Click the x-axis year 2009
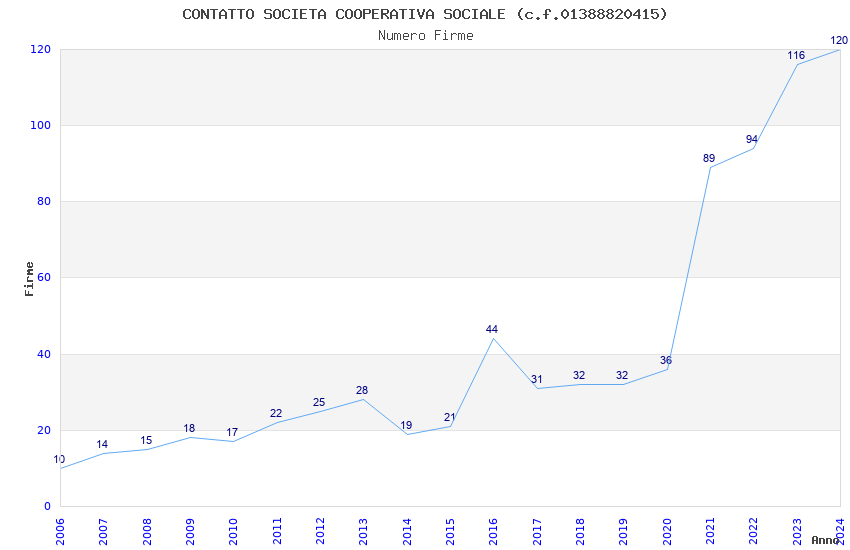The height and width of the screenshot is (550, 850). pos(190,531)
